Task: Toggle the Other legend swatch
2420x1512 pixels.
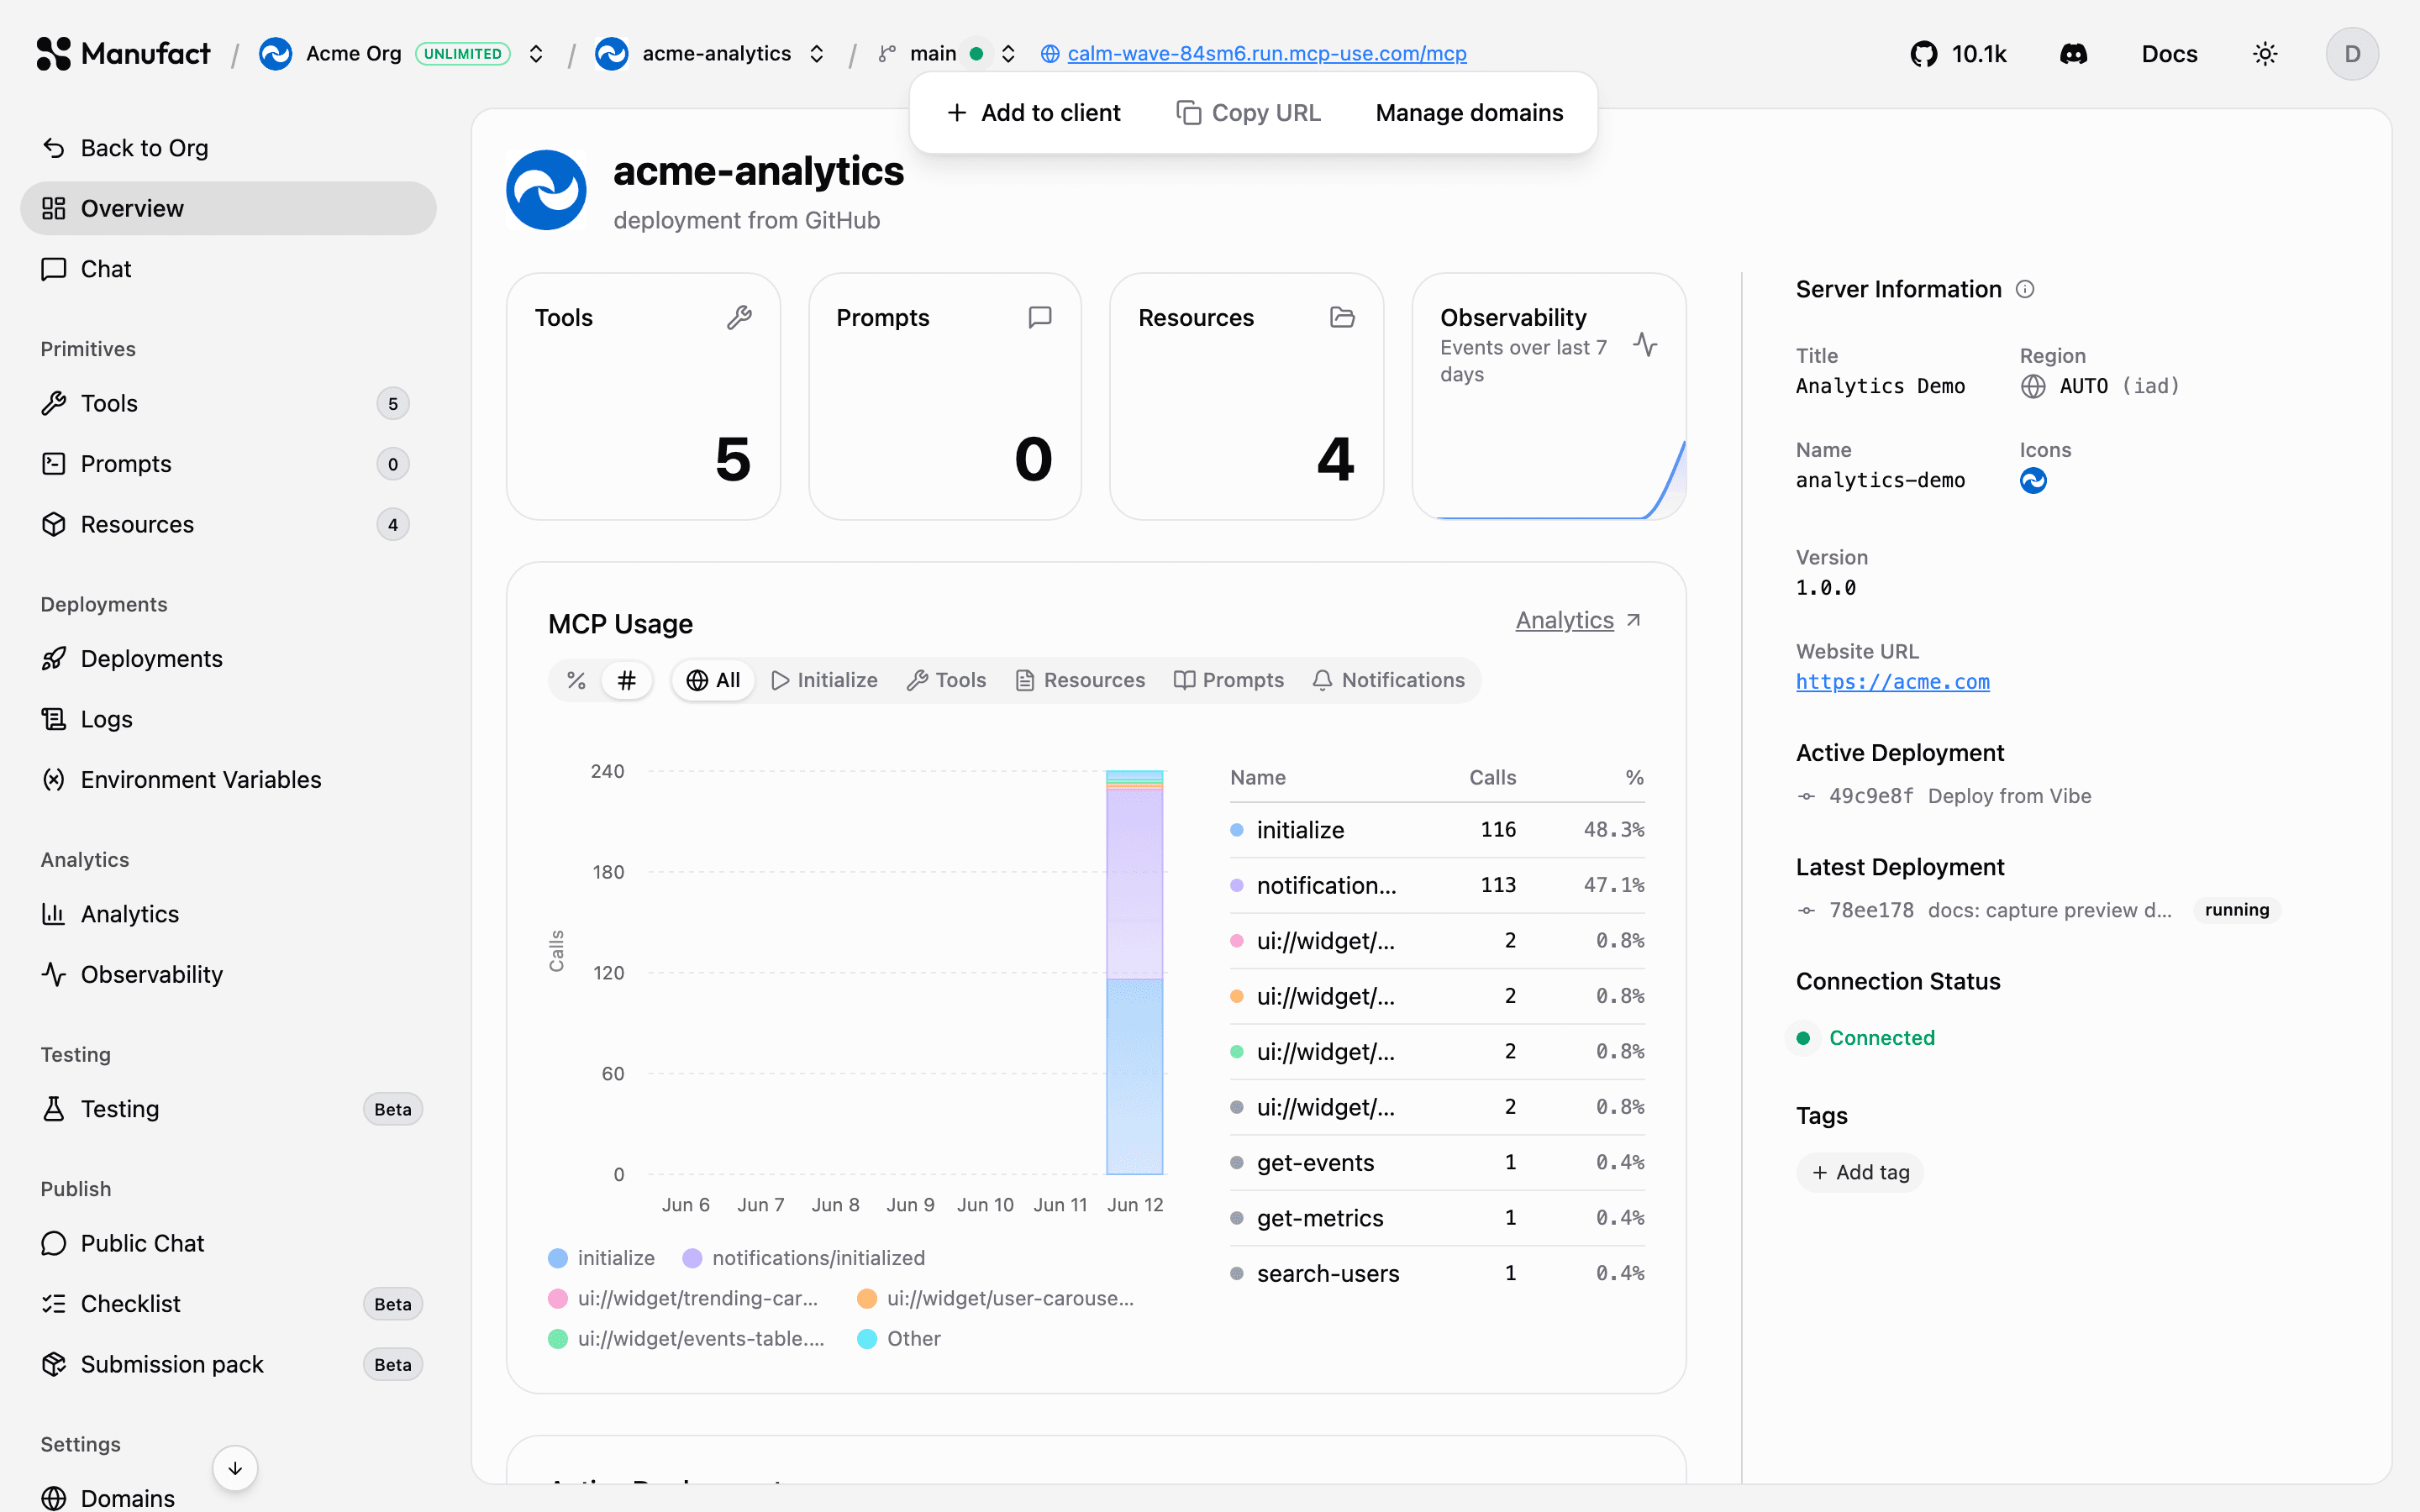Action: (x=867, y=1339)
